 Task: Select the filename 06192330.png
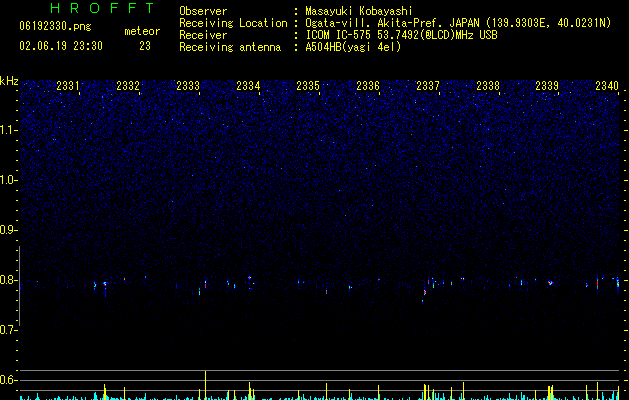point(55,26)
